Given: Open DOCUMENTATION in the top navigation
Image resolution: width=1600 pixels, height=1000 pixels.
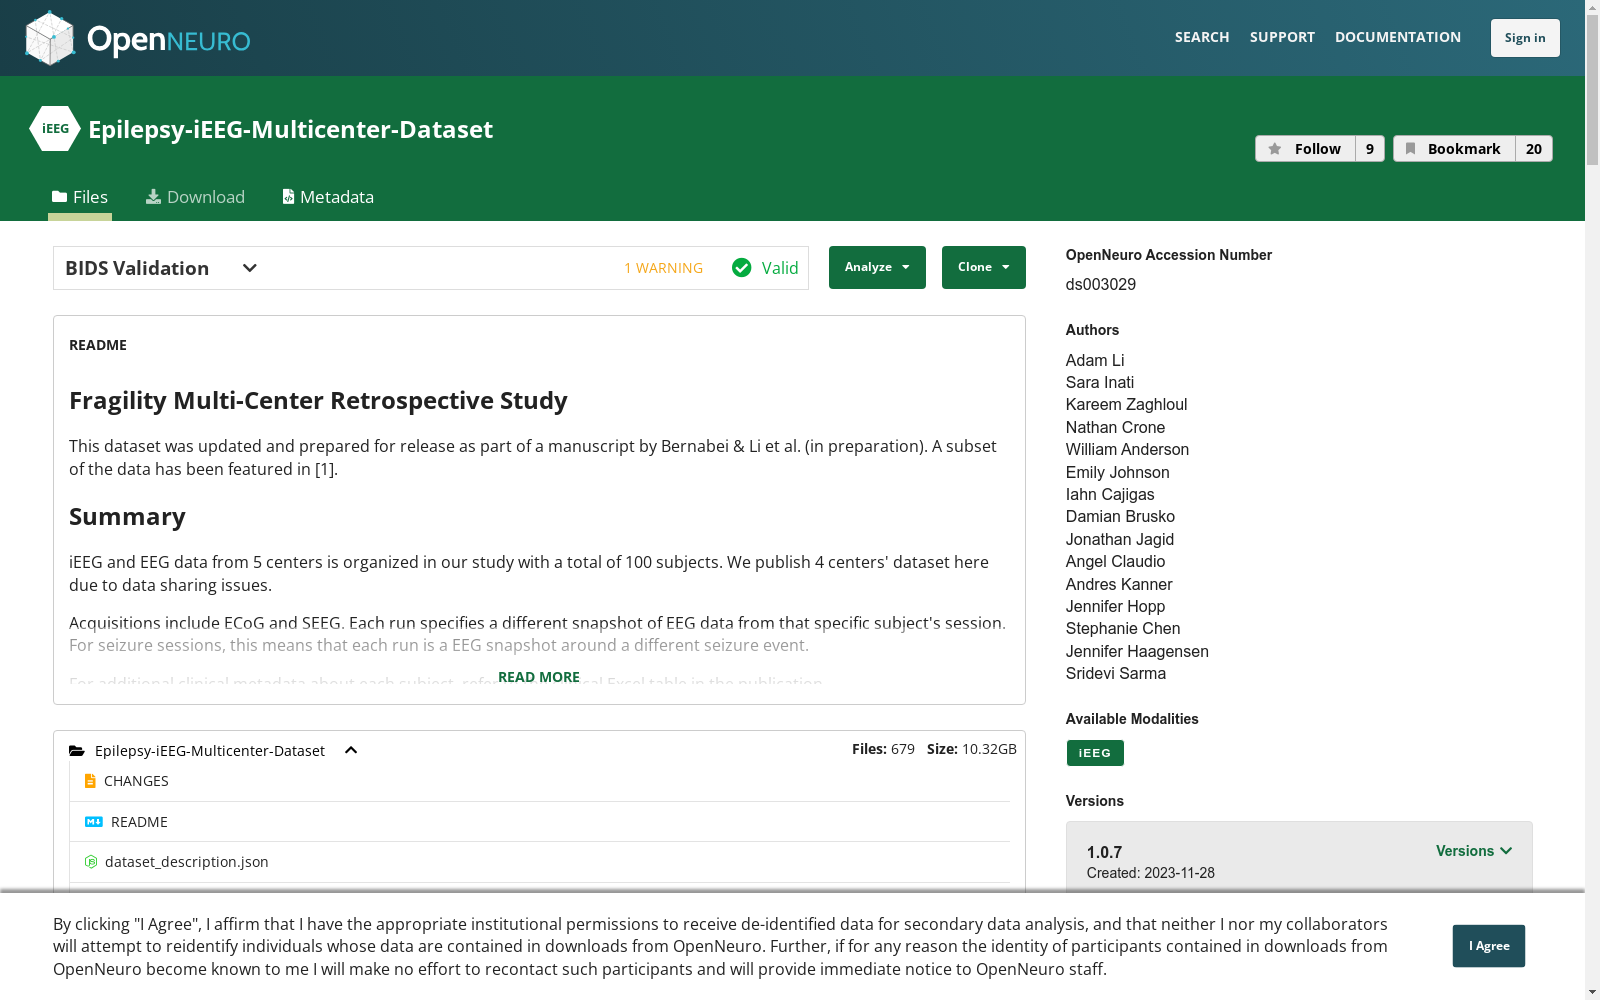Looking at the screenshot, I should coord(1398,37).
